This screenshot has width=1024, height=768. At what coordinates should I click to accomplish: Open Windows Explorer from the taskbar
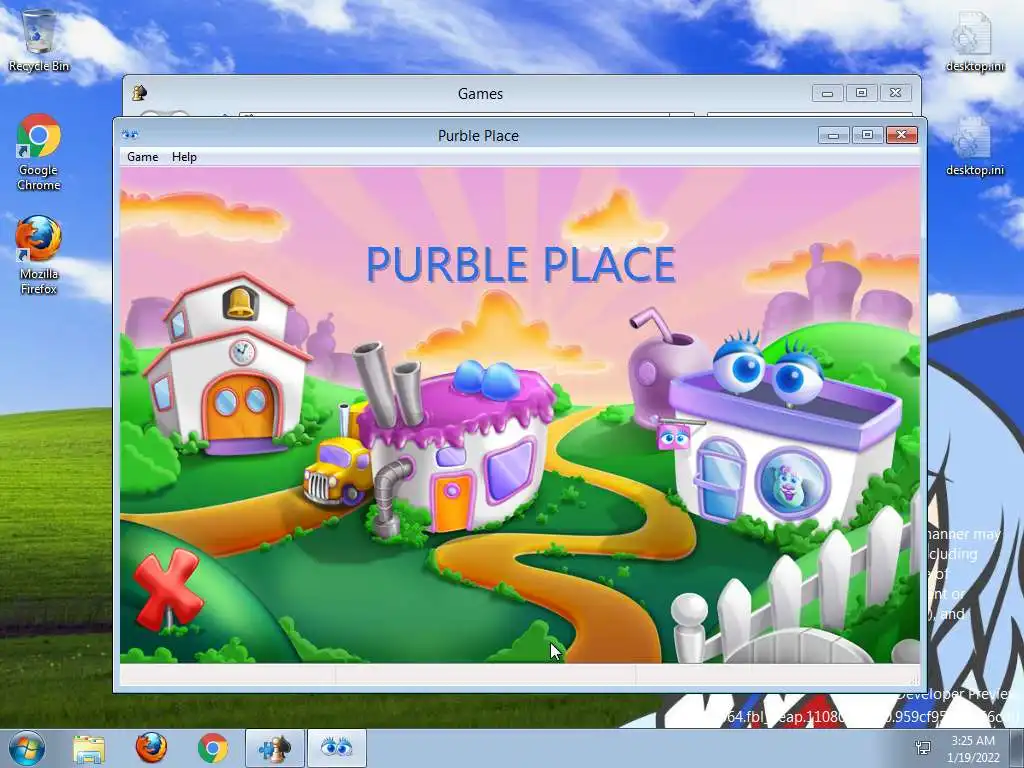(x=89, y=748)
